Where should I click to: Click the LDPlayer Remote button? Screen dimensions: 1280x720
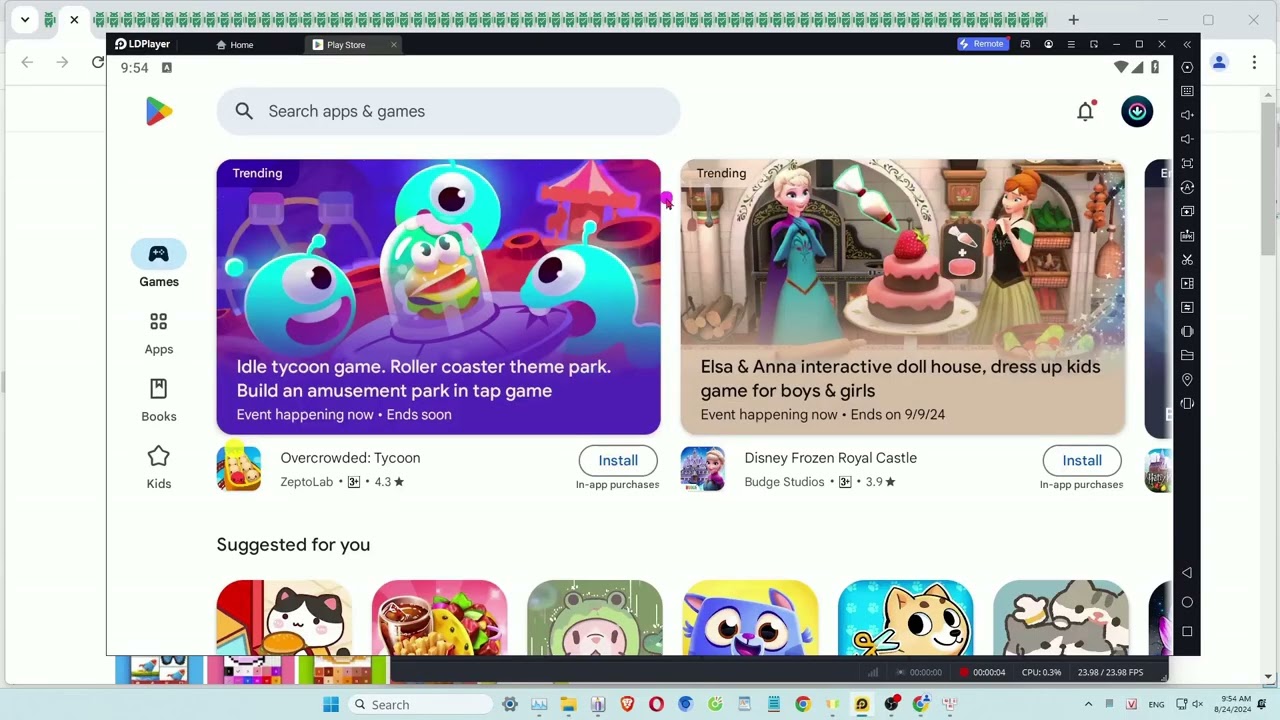tap(982, 44)
